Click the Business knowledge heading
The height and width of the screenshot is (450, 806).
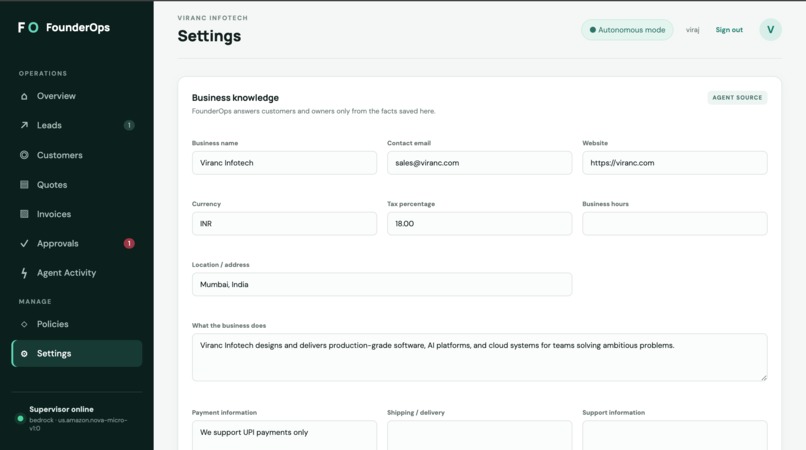pos(235,98)
